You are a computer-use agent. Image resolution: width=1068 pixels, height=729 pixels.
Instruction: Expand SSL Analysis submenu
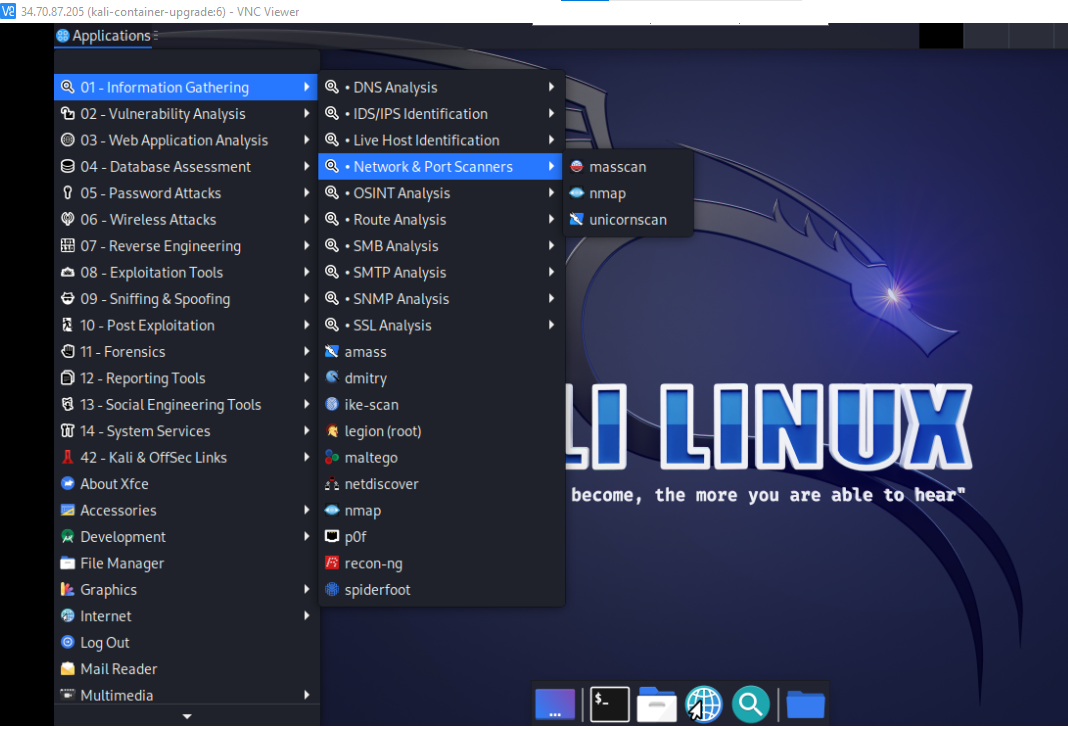[x=441, y=326]
